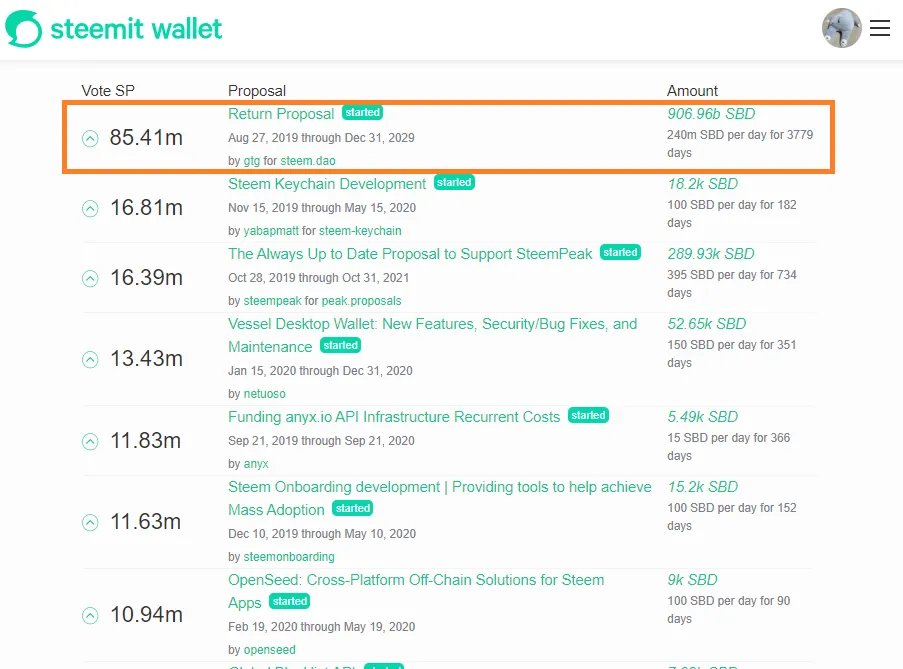Click the 13.43m vote SP value
Image resolution: width=903 pixels, height=669 pixels.
click(146, 359)
